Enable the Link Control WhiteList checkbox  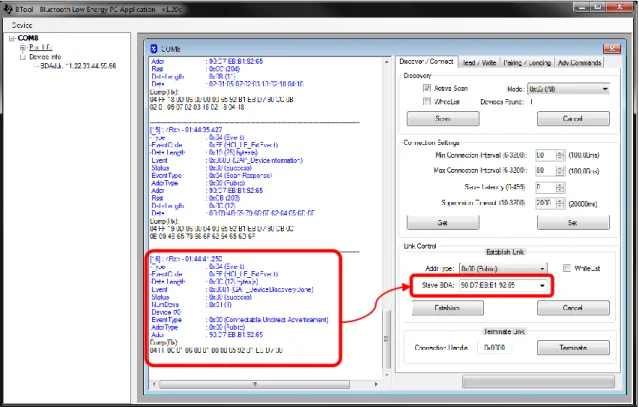pos(566,268)
